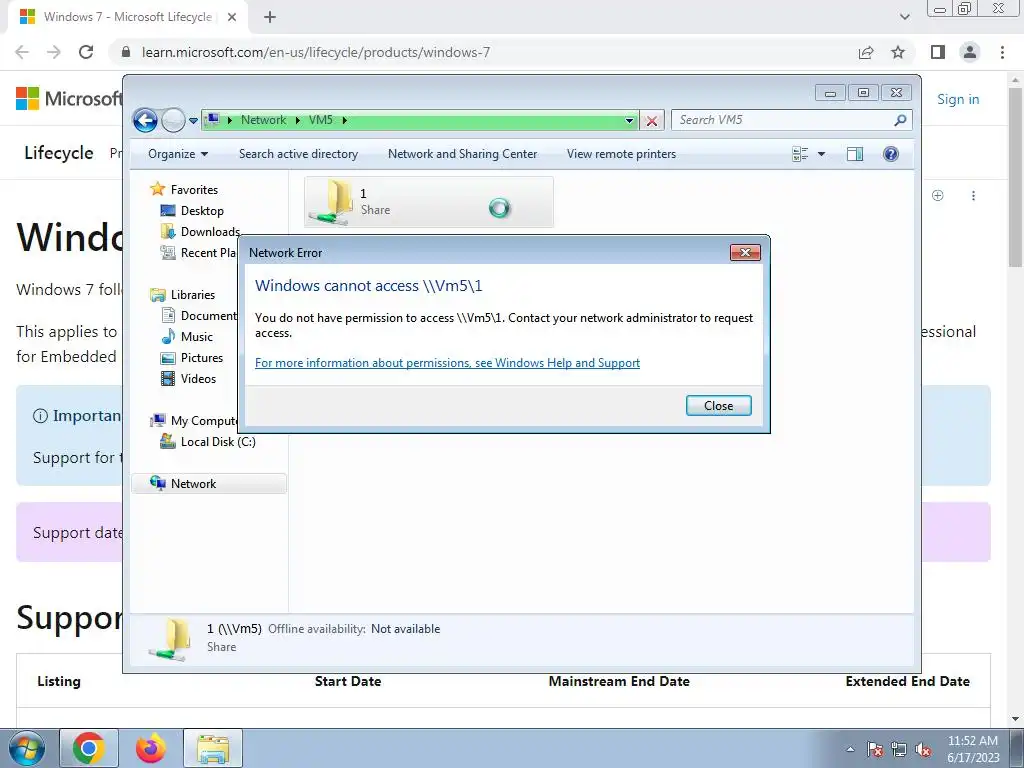Click Chrome forward navigation arrow
The width and height of the screenshot is (1024, 768).
[x=54, y=52]
